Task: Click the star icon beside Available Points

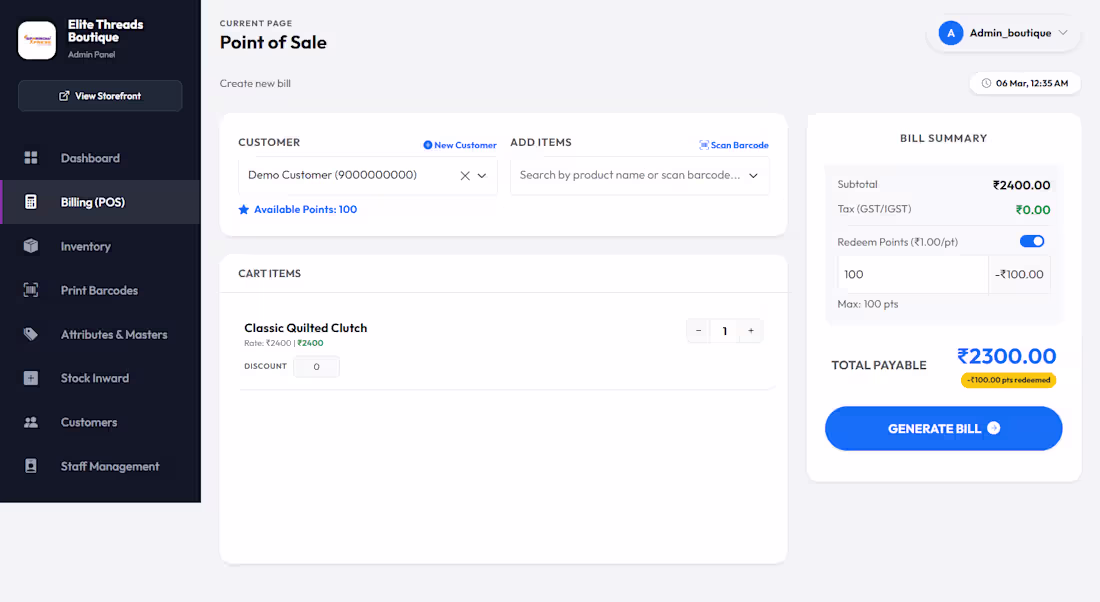Action: pyautogui.click(x=243, y=209)
